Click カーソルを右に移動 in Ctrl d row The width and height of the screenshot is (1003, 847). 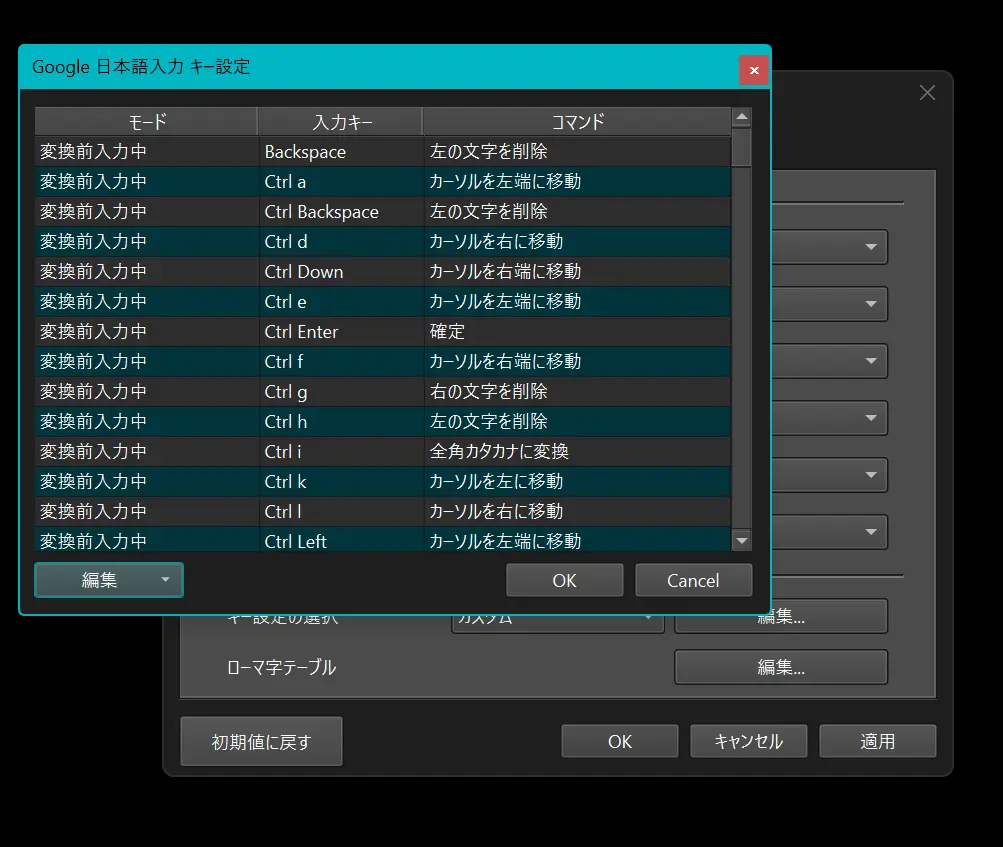[577, 242]
